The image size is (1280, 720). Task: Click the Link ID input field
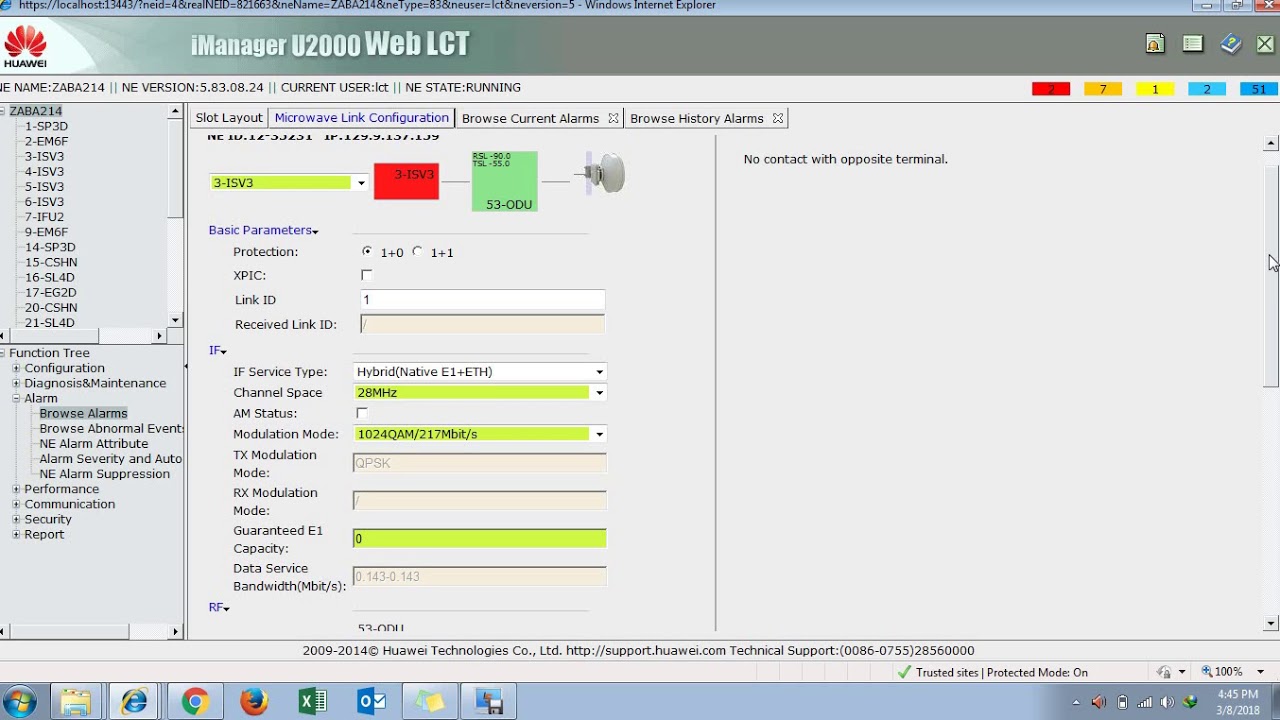(483, 300)
